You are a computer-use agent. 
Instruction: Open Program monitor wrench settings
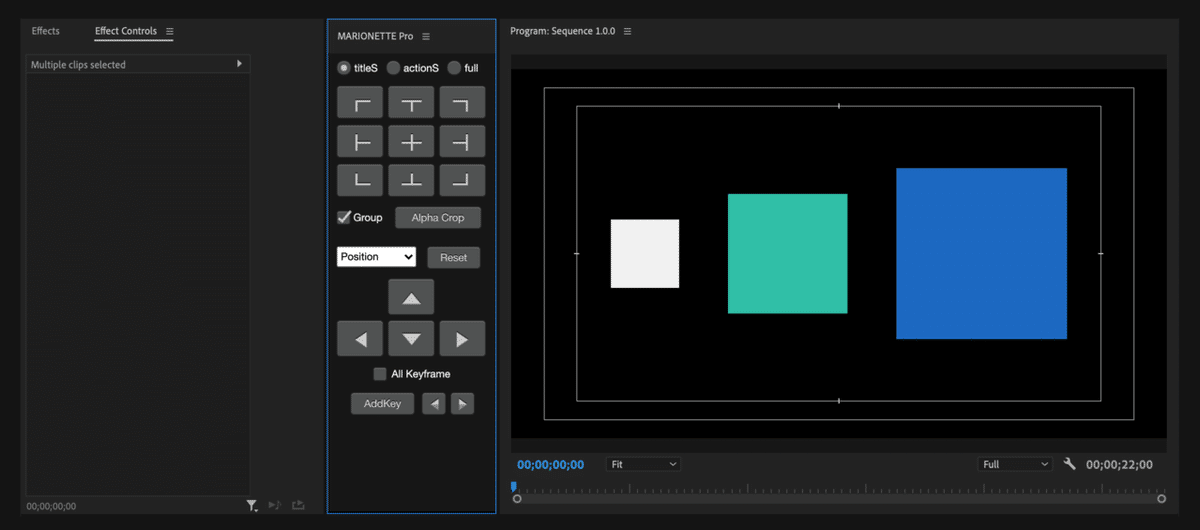coord(1069,464)
